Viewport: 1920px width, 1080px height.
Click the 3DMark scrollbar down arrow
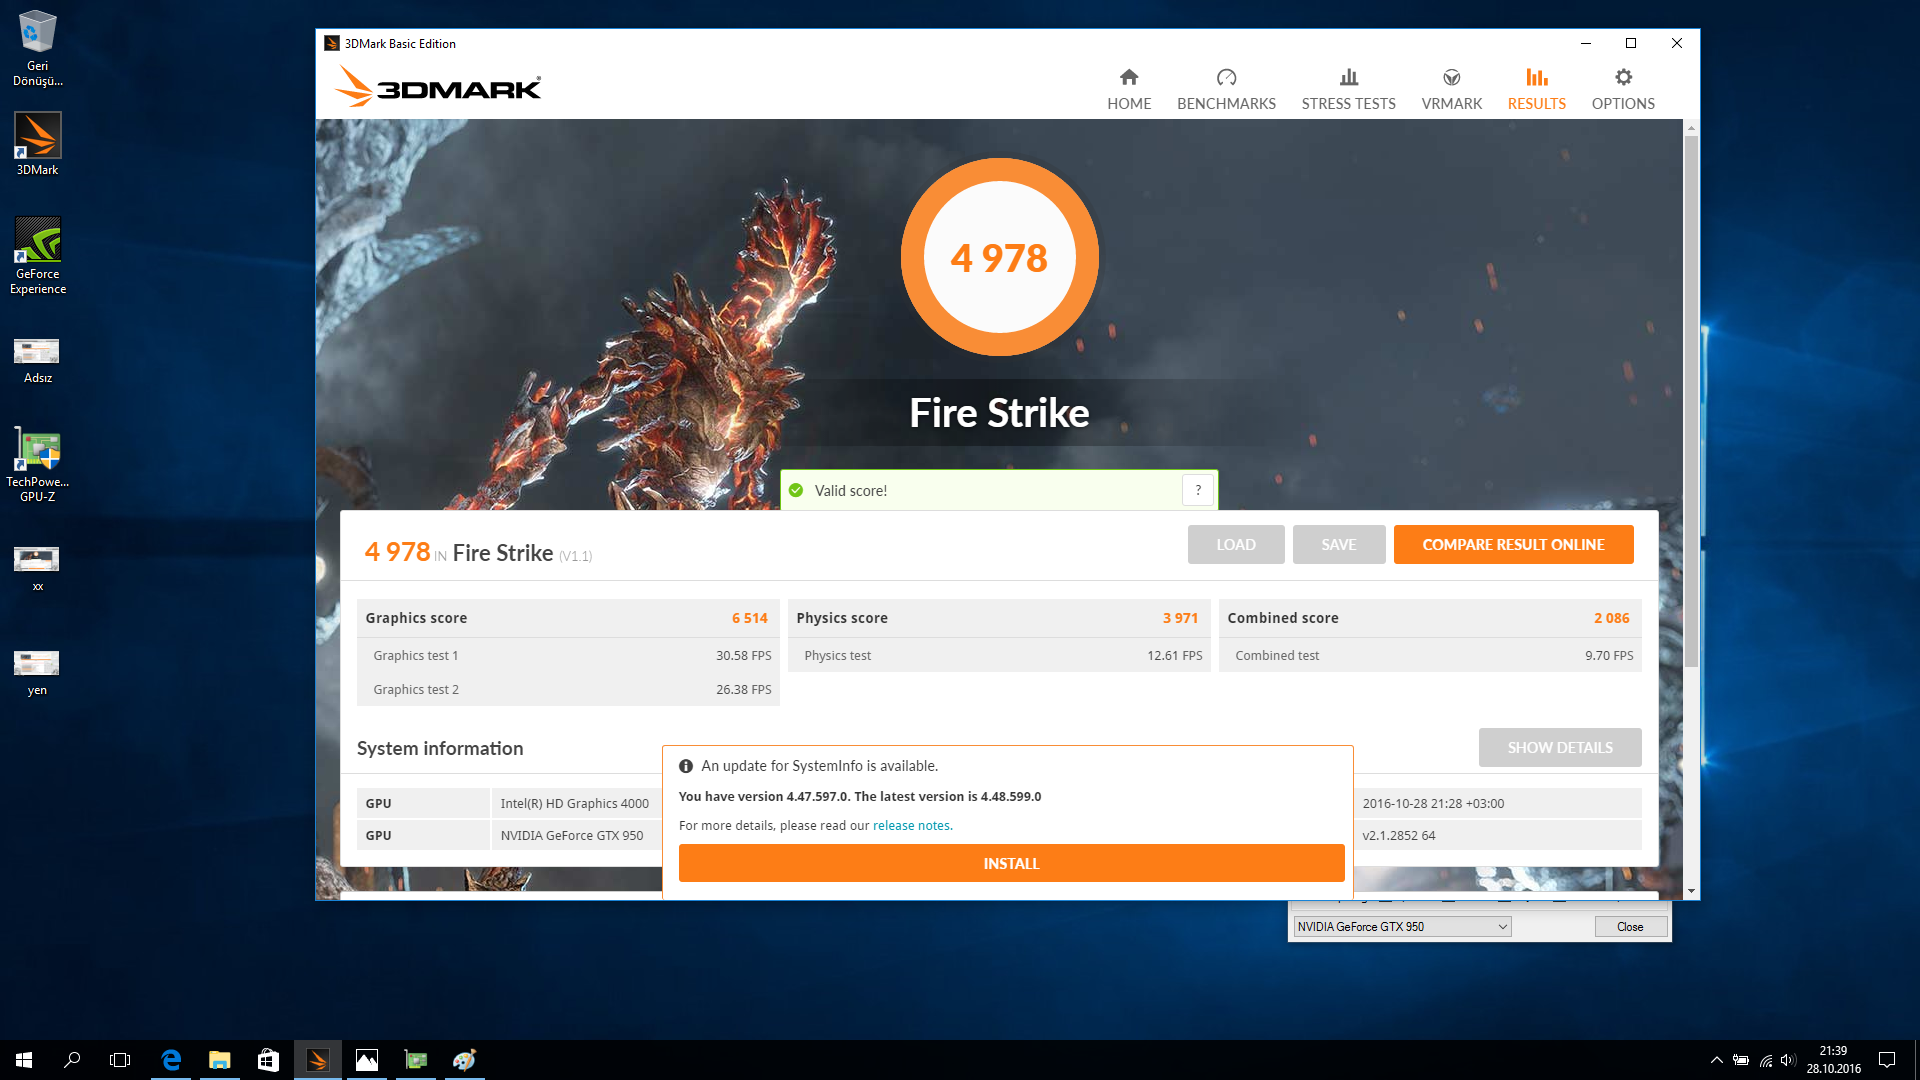click(x=1691, y=891)
